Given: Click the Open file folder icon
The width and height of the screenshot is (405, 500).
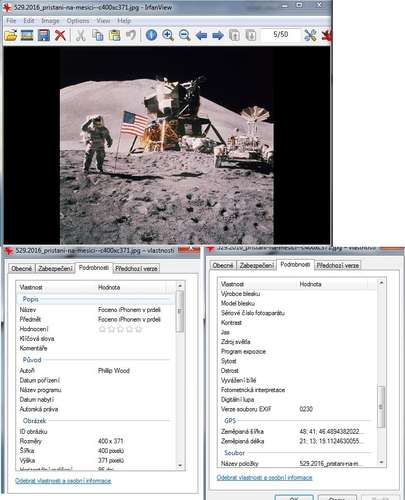Looking at the screenshot, I should point(11,35).
